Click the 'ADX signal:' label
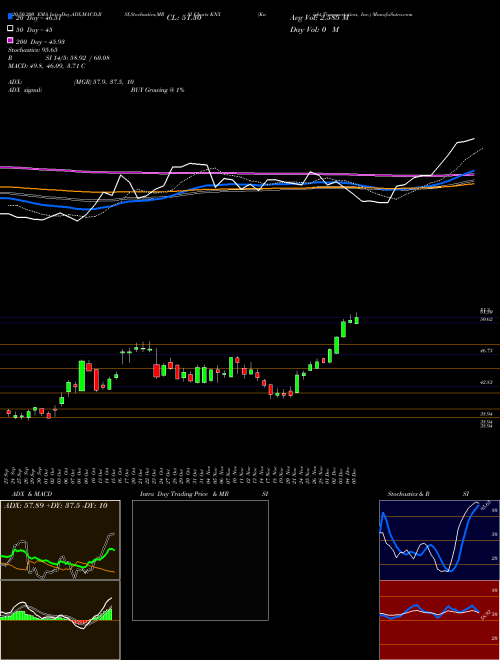Screen dimensions: 500x660 pyautogui.click(x=24, y=90)
